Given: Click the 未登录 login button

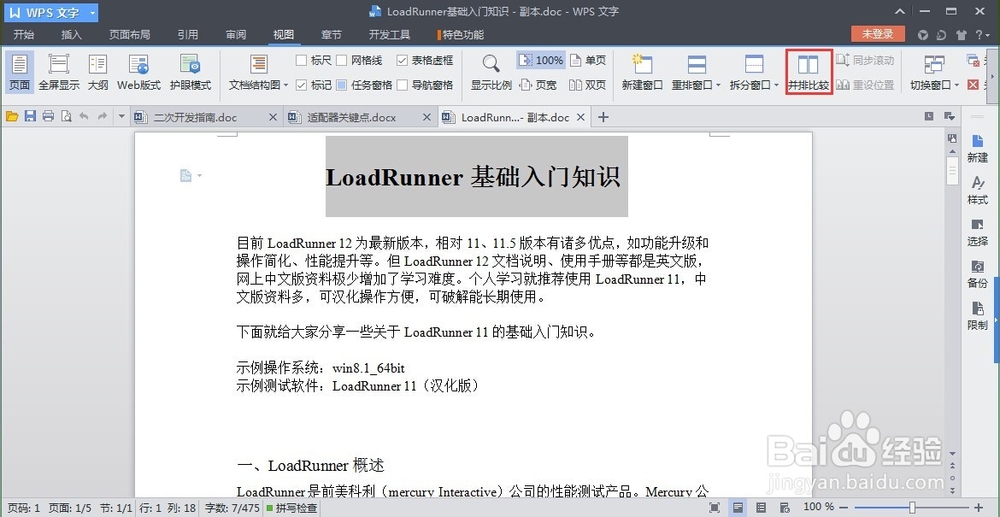Looking at the screenshot, I should coord(878,34).
